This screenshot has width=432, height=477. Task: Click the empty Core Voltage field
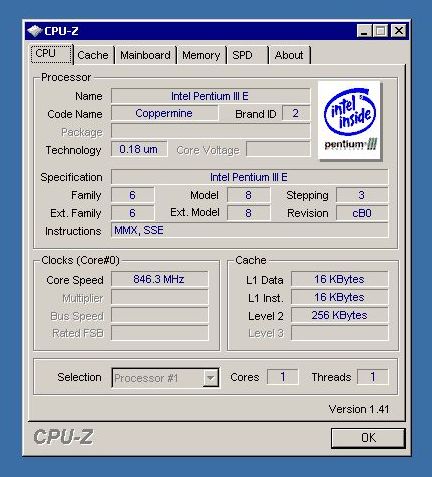(x=278, y=149)
